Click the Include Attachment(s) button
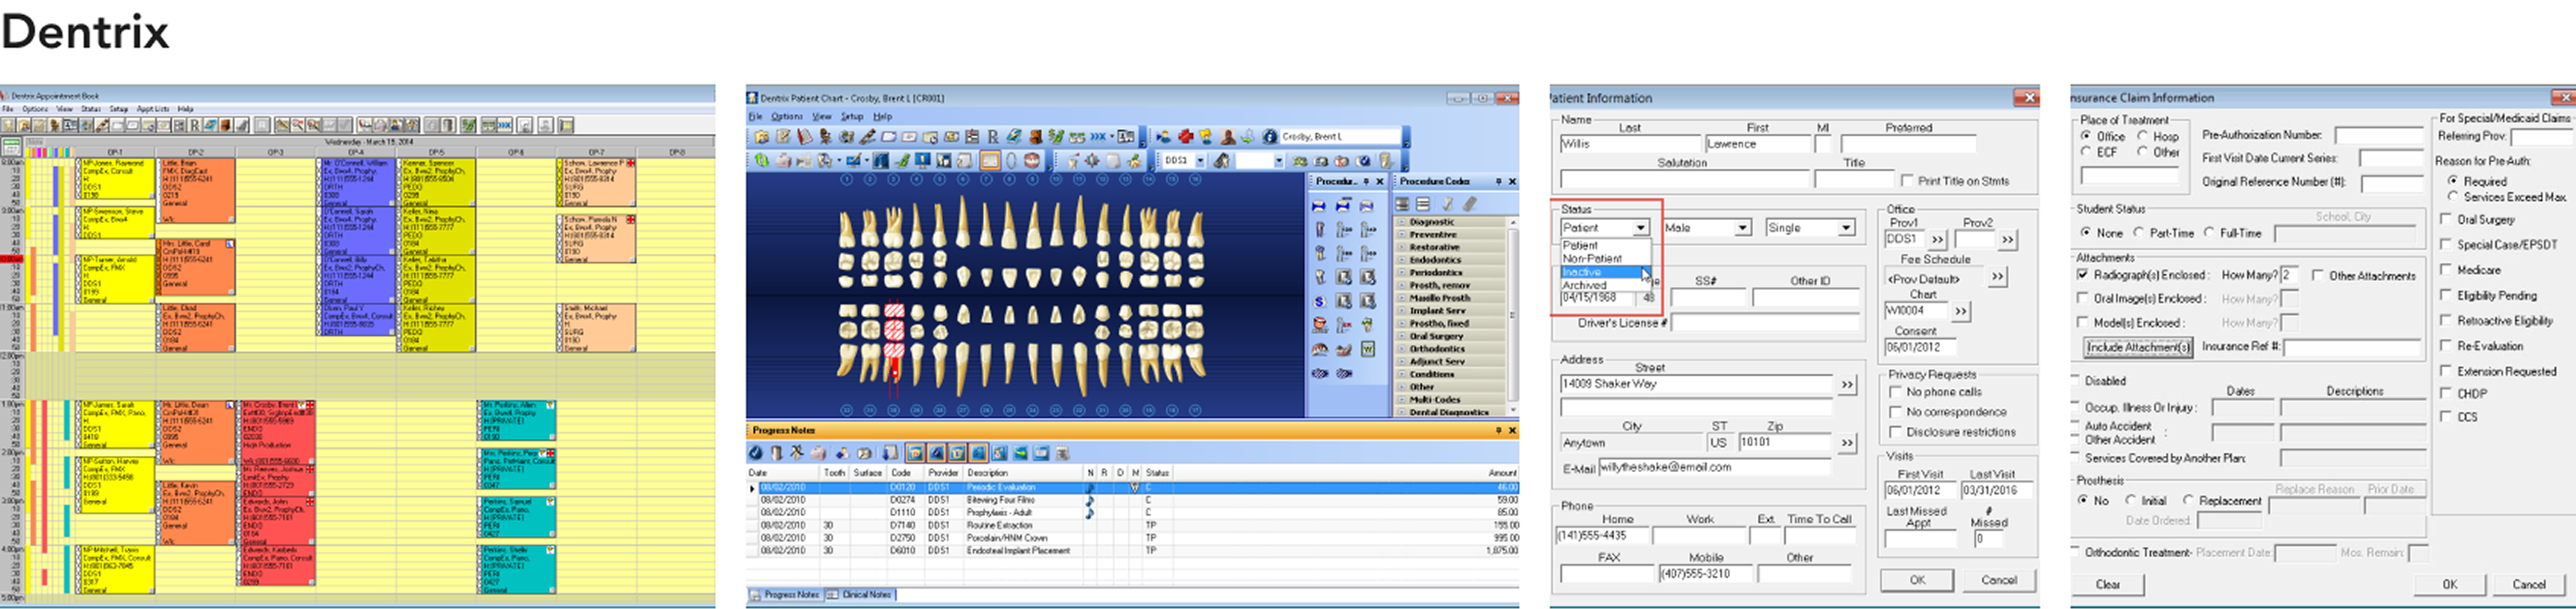The width and height of the screenshot is (2576, 609). [x=2138, y=347]
